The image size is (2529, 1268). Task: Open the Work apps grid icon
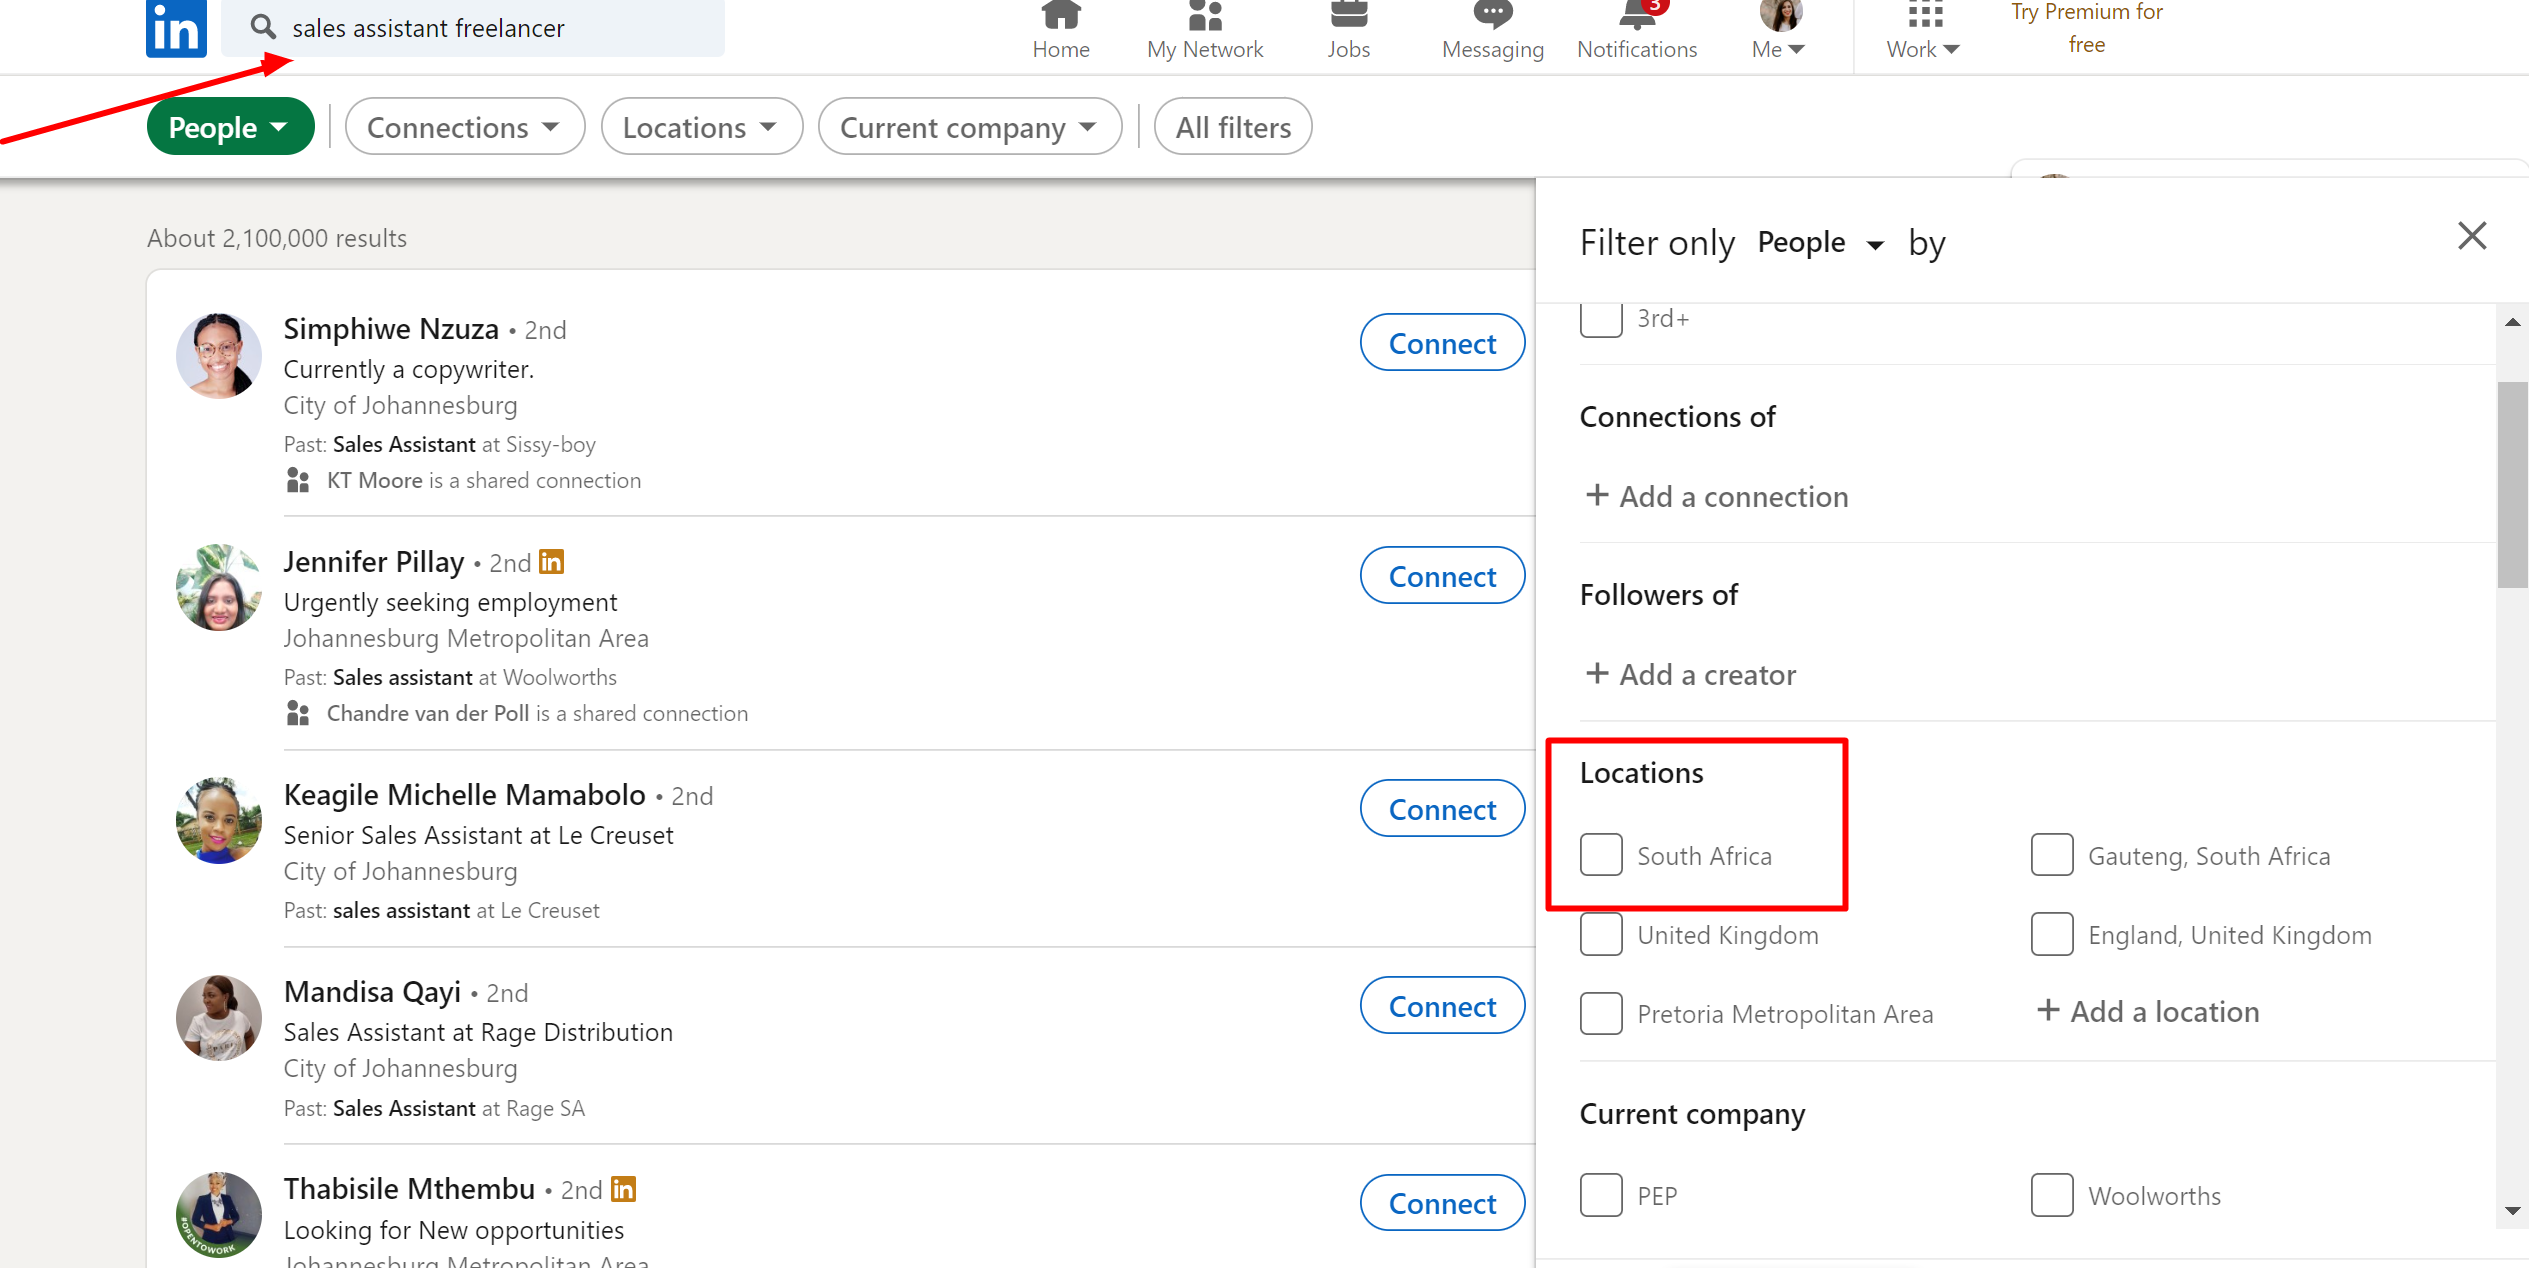[x=1924, y=15]
